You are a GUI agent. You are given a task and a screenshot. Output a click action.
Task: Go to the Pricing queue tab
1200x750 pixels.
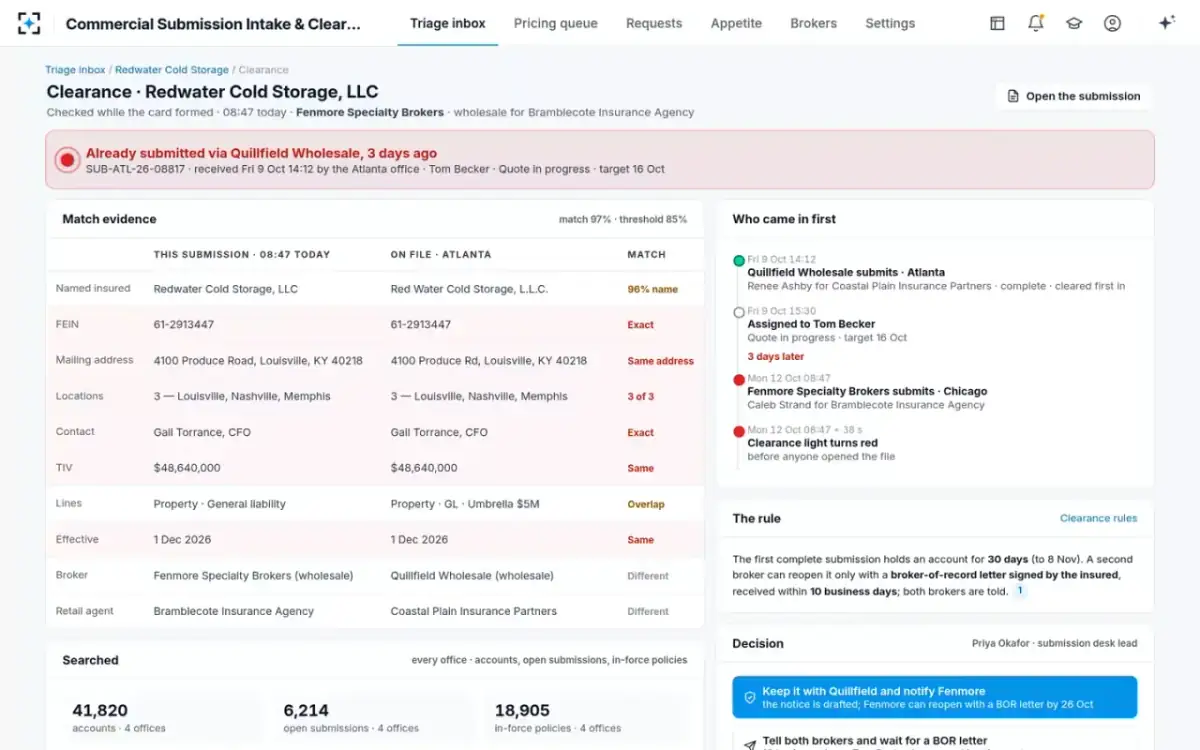pos(556,23)
